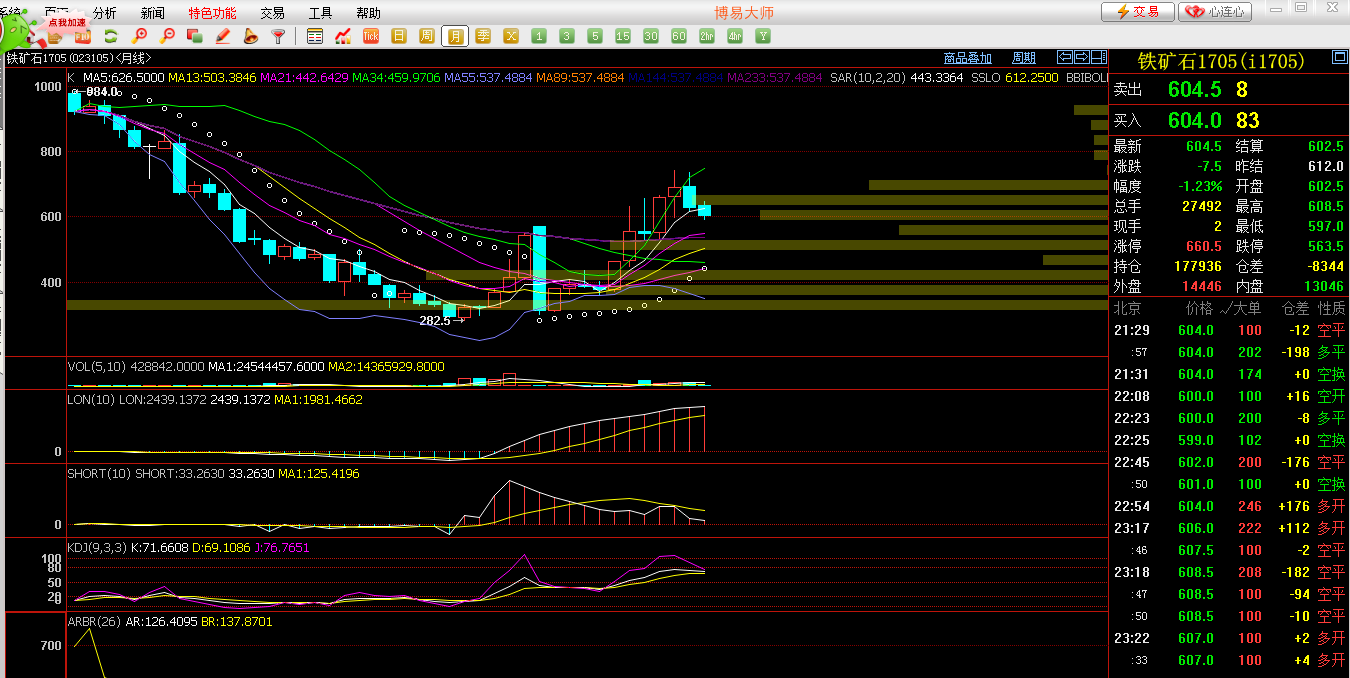Select the 30-minute chart button
Screen dimensions: 1350x678
pos(651,36)
